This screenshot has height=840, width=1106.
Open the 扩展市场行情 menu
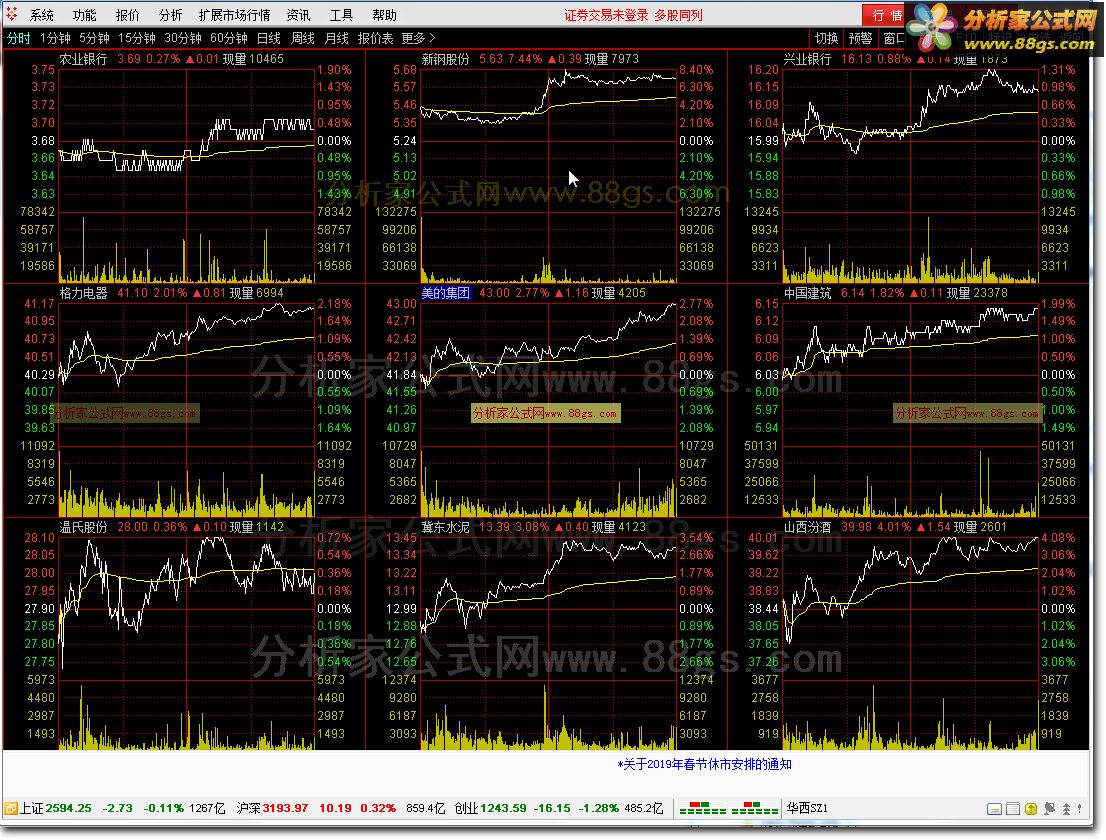pyautogui.click(x=234, y=15)
